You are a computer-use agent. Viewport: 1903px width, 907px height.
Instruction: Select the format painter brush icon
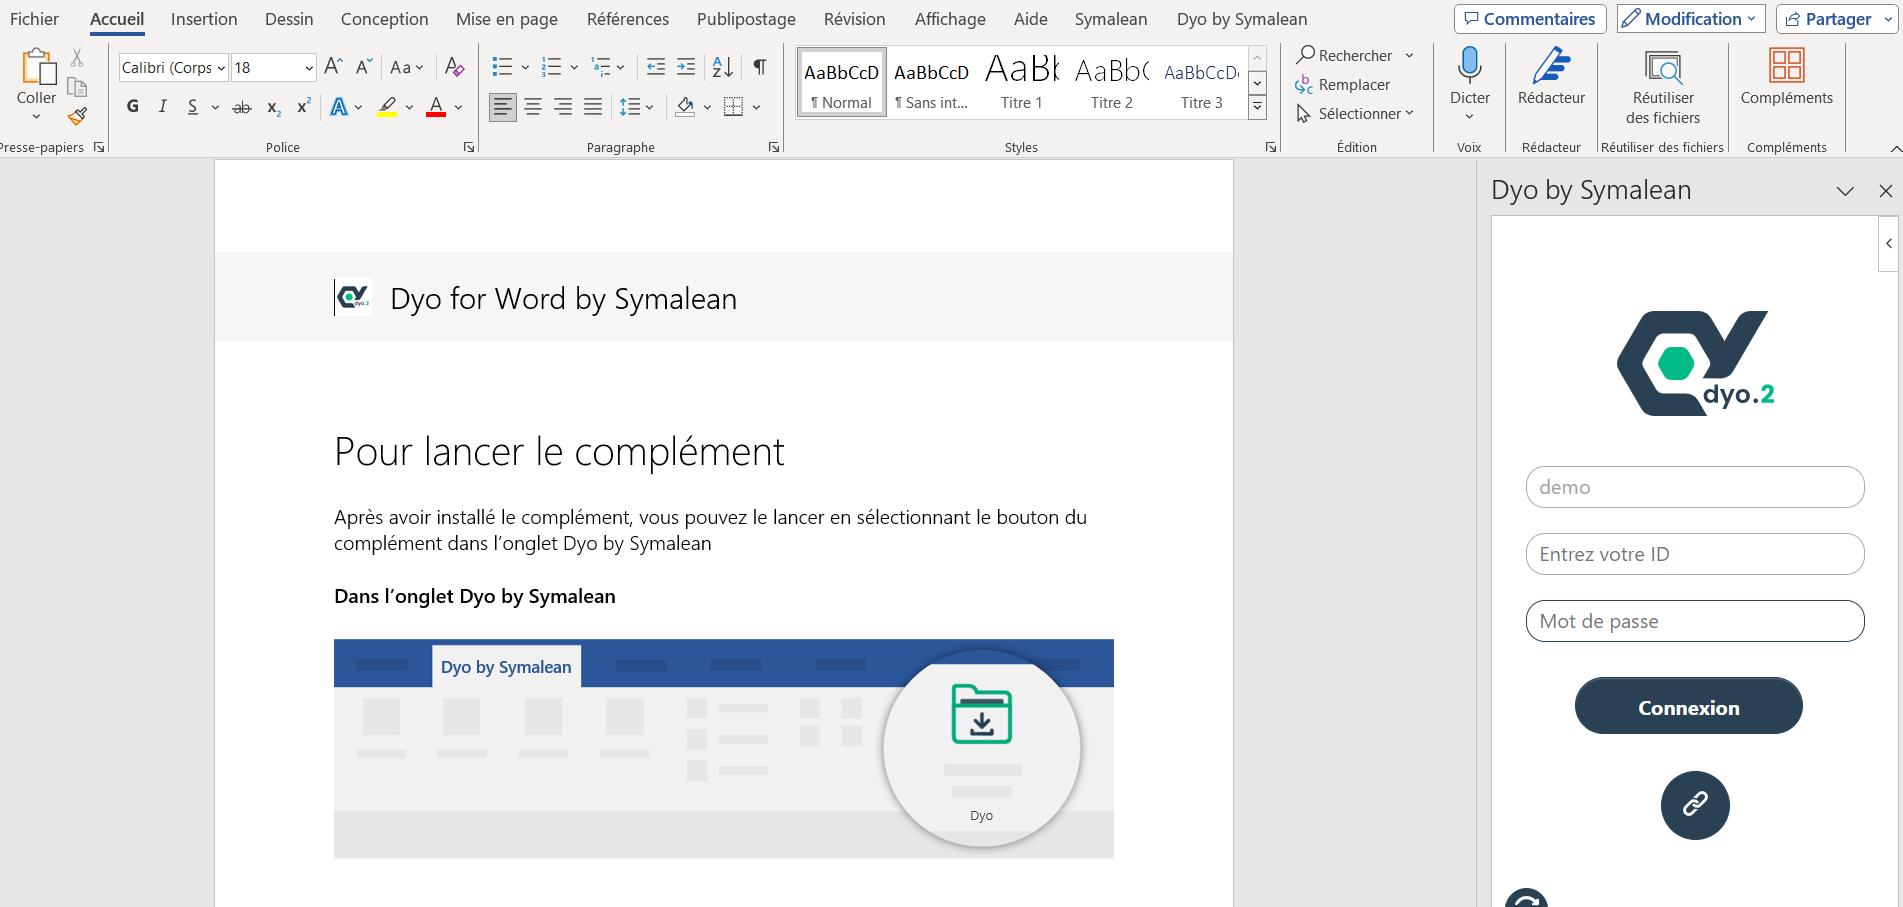[77, 116]
